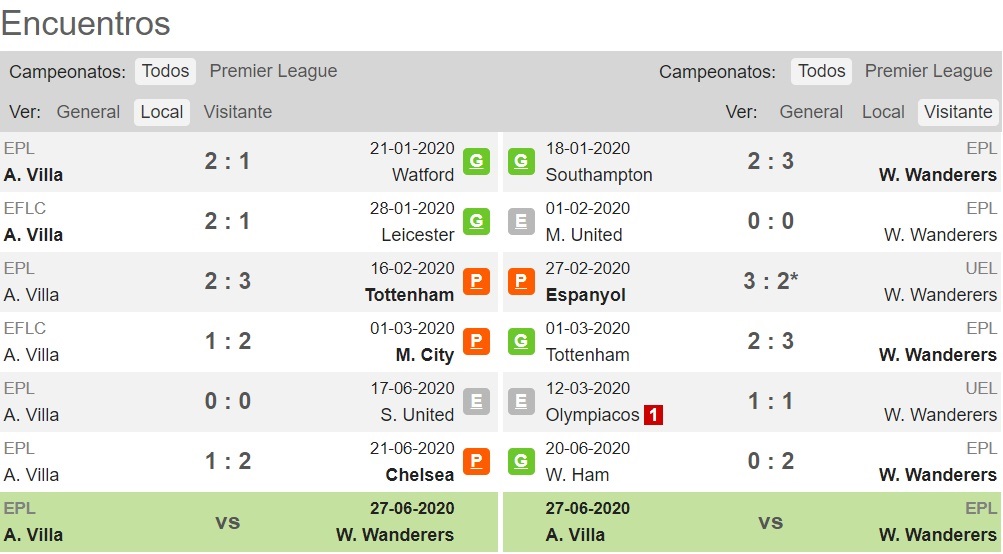This screenshot has width=1003, height=554.
Task: Select Todos filter in right panel
Action: click(822, 71)
